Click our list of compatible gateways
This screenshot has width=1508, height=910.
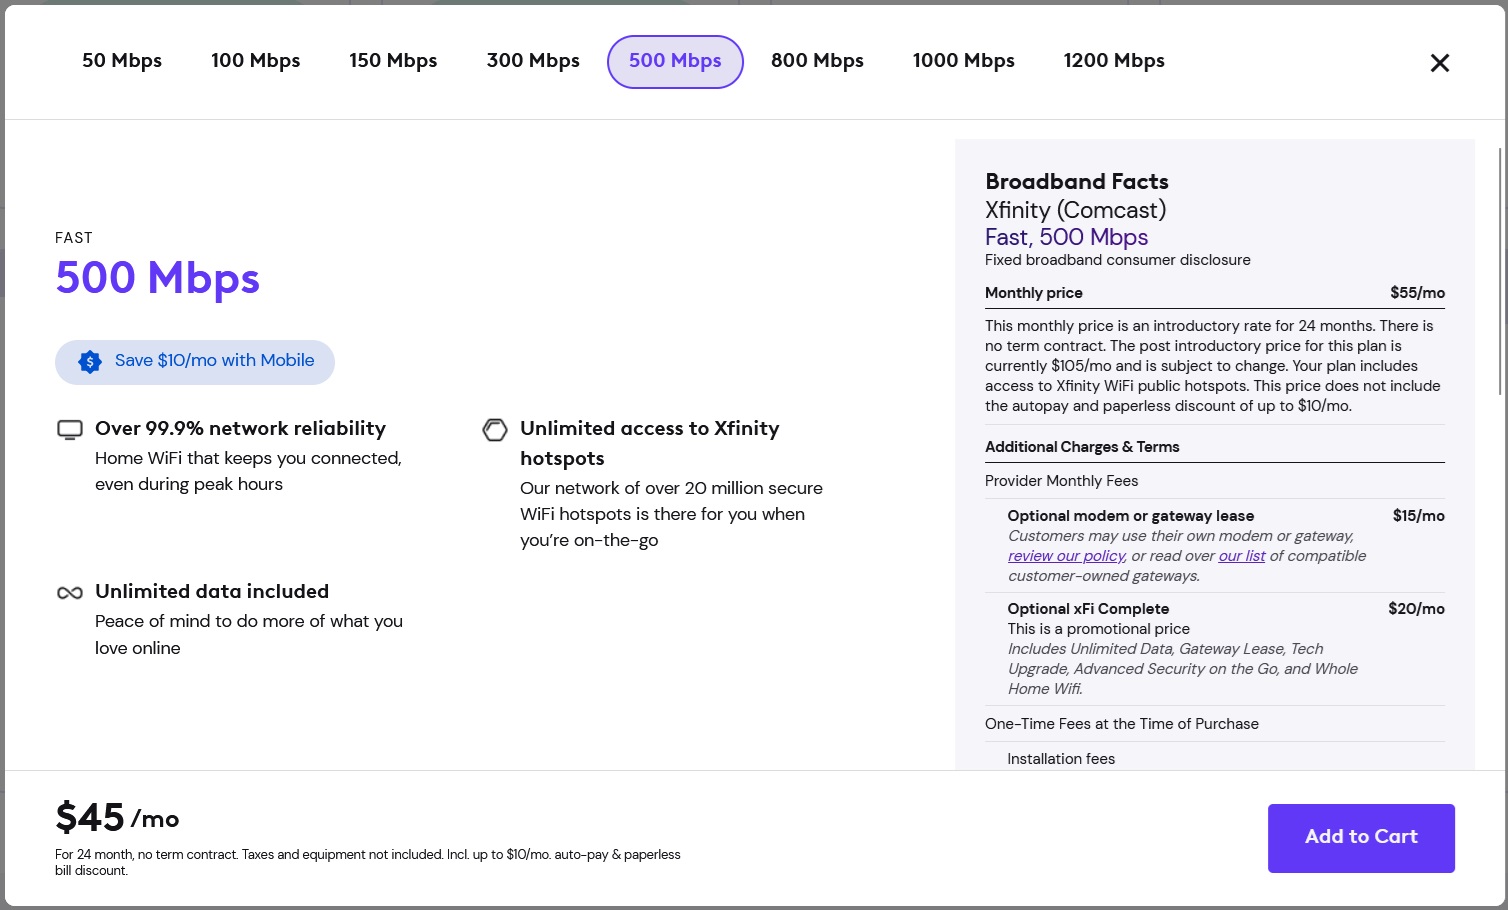pyautogui.click(x=1241, y=555)
